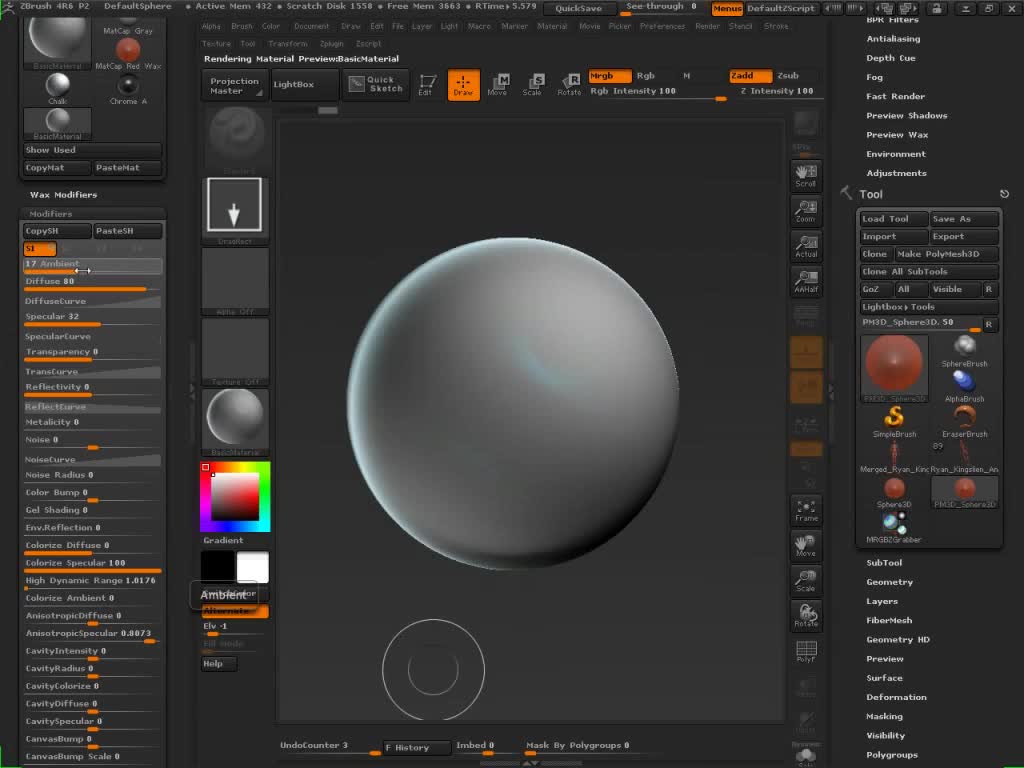Open the DragRect stroke selector
1024x768 pixels.
coord(234,210)
